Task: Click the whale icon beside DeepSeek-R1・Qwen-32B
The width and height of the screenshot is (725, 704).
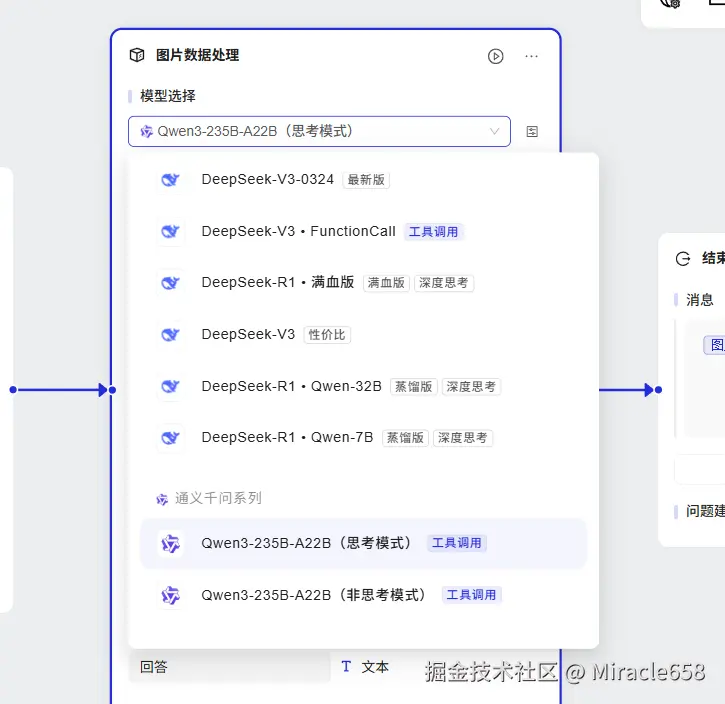Action: coord(171,386)
